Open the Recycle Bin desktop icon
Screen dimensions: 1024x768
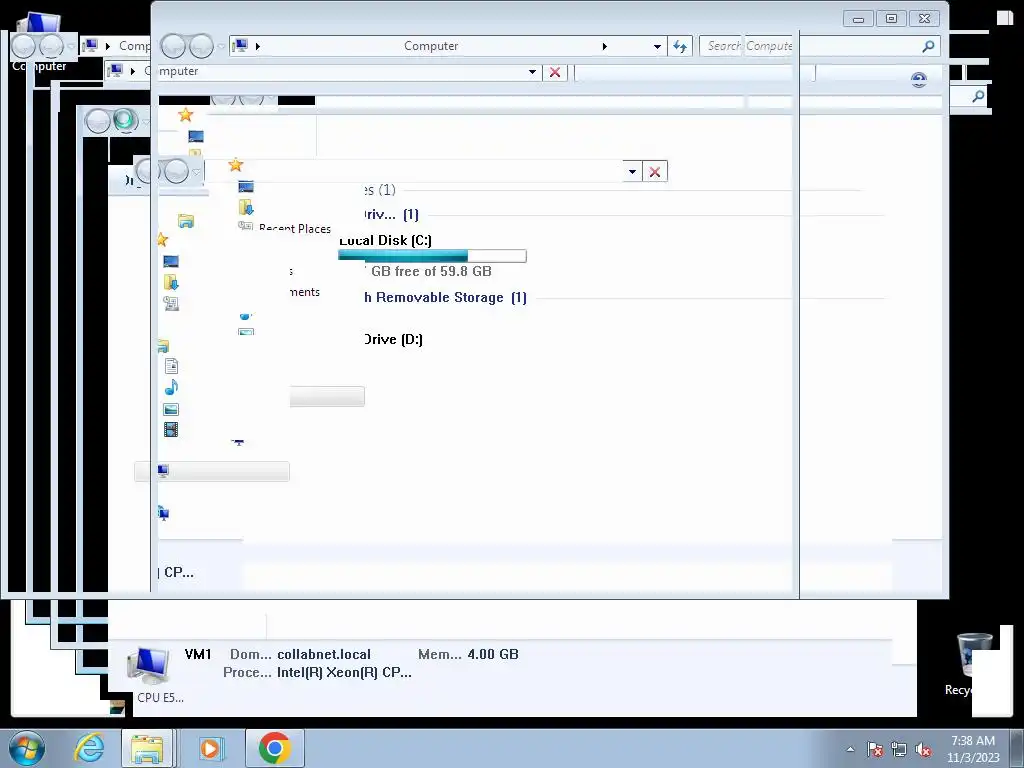pos(973,655)
